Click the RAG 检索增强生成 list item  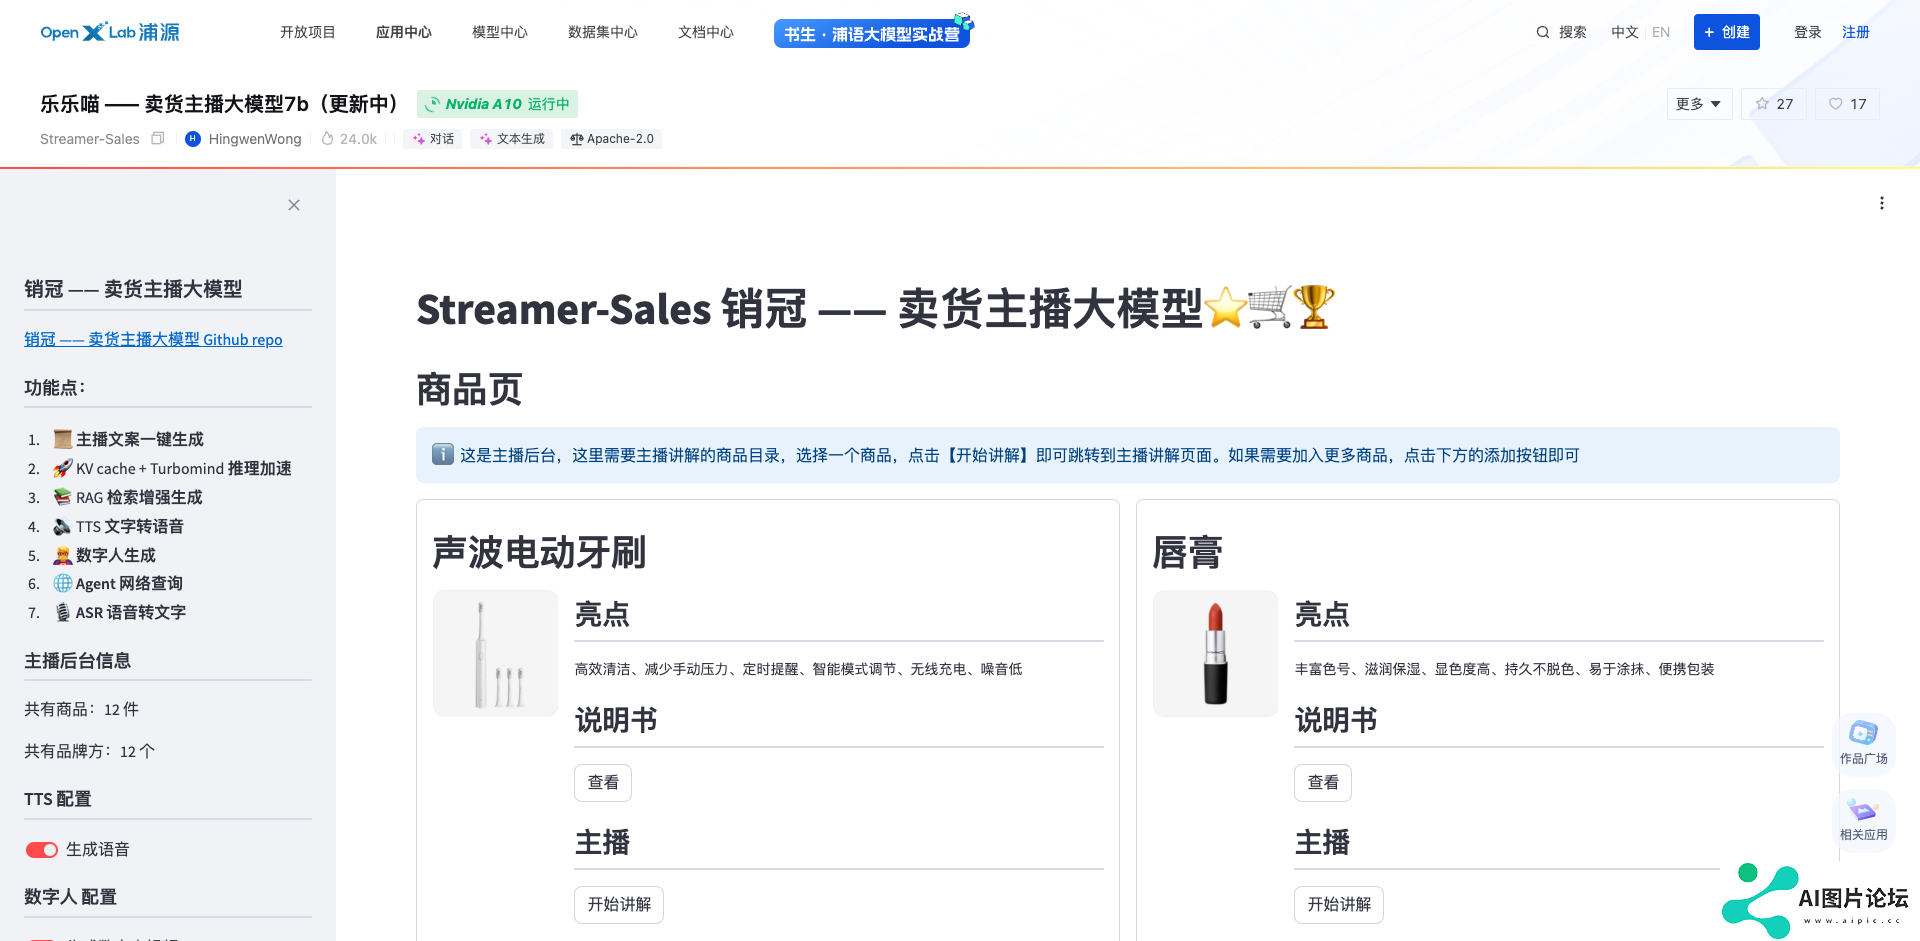pyautogui.click(x=128, y=497)
